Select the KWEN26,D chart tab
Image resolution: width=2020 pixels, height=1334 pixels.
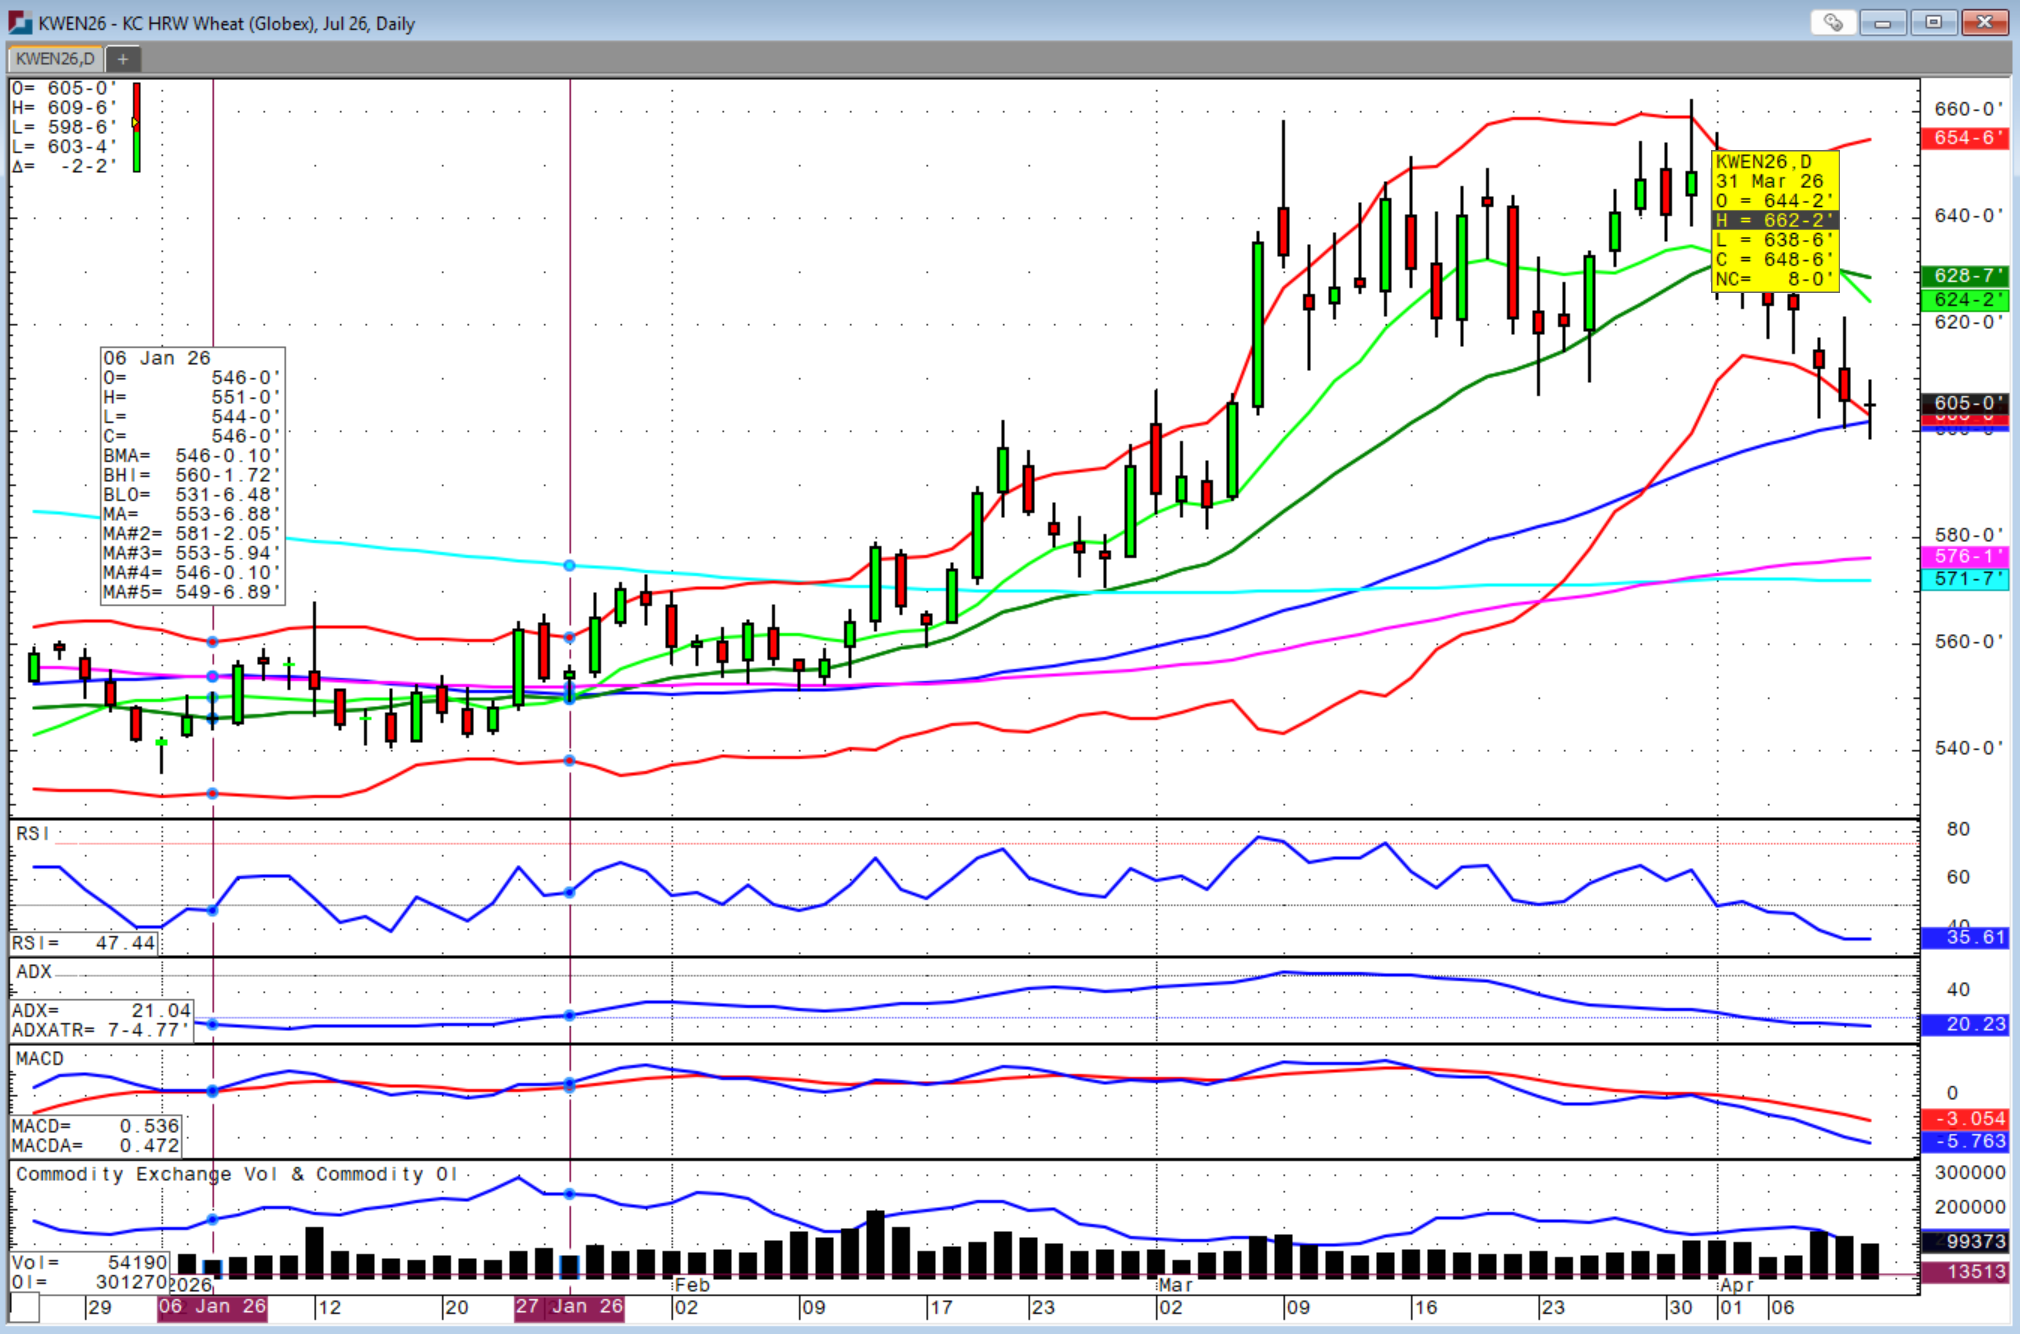pyautogui.click(x=55, y=59)
